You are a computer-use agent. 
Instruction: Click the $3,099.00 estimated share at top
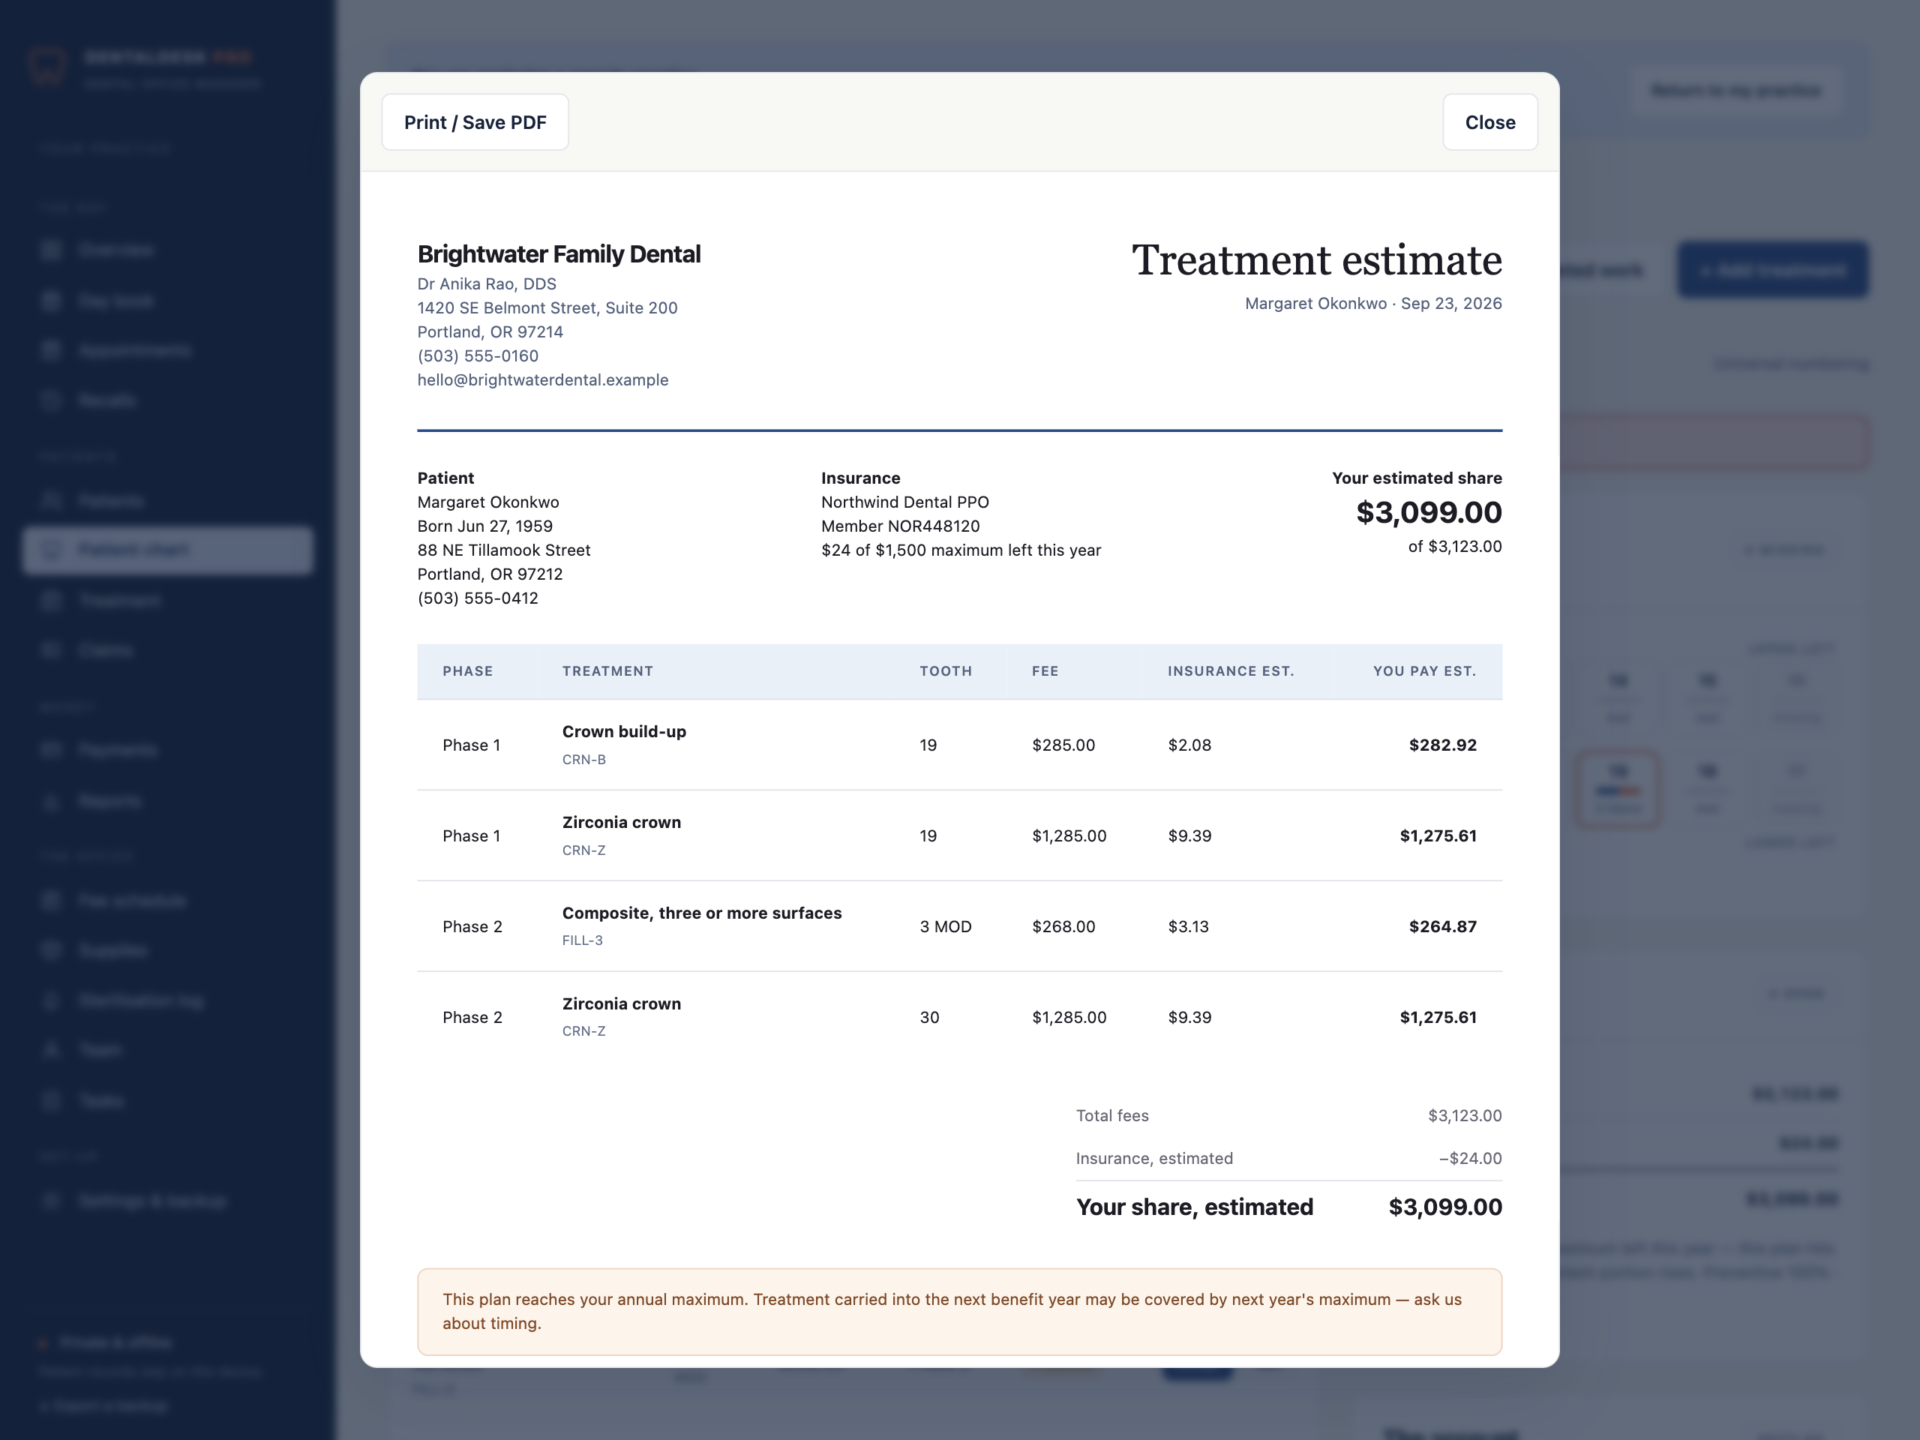point(1429,512)
